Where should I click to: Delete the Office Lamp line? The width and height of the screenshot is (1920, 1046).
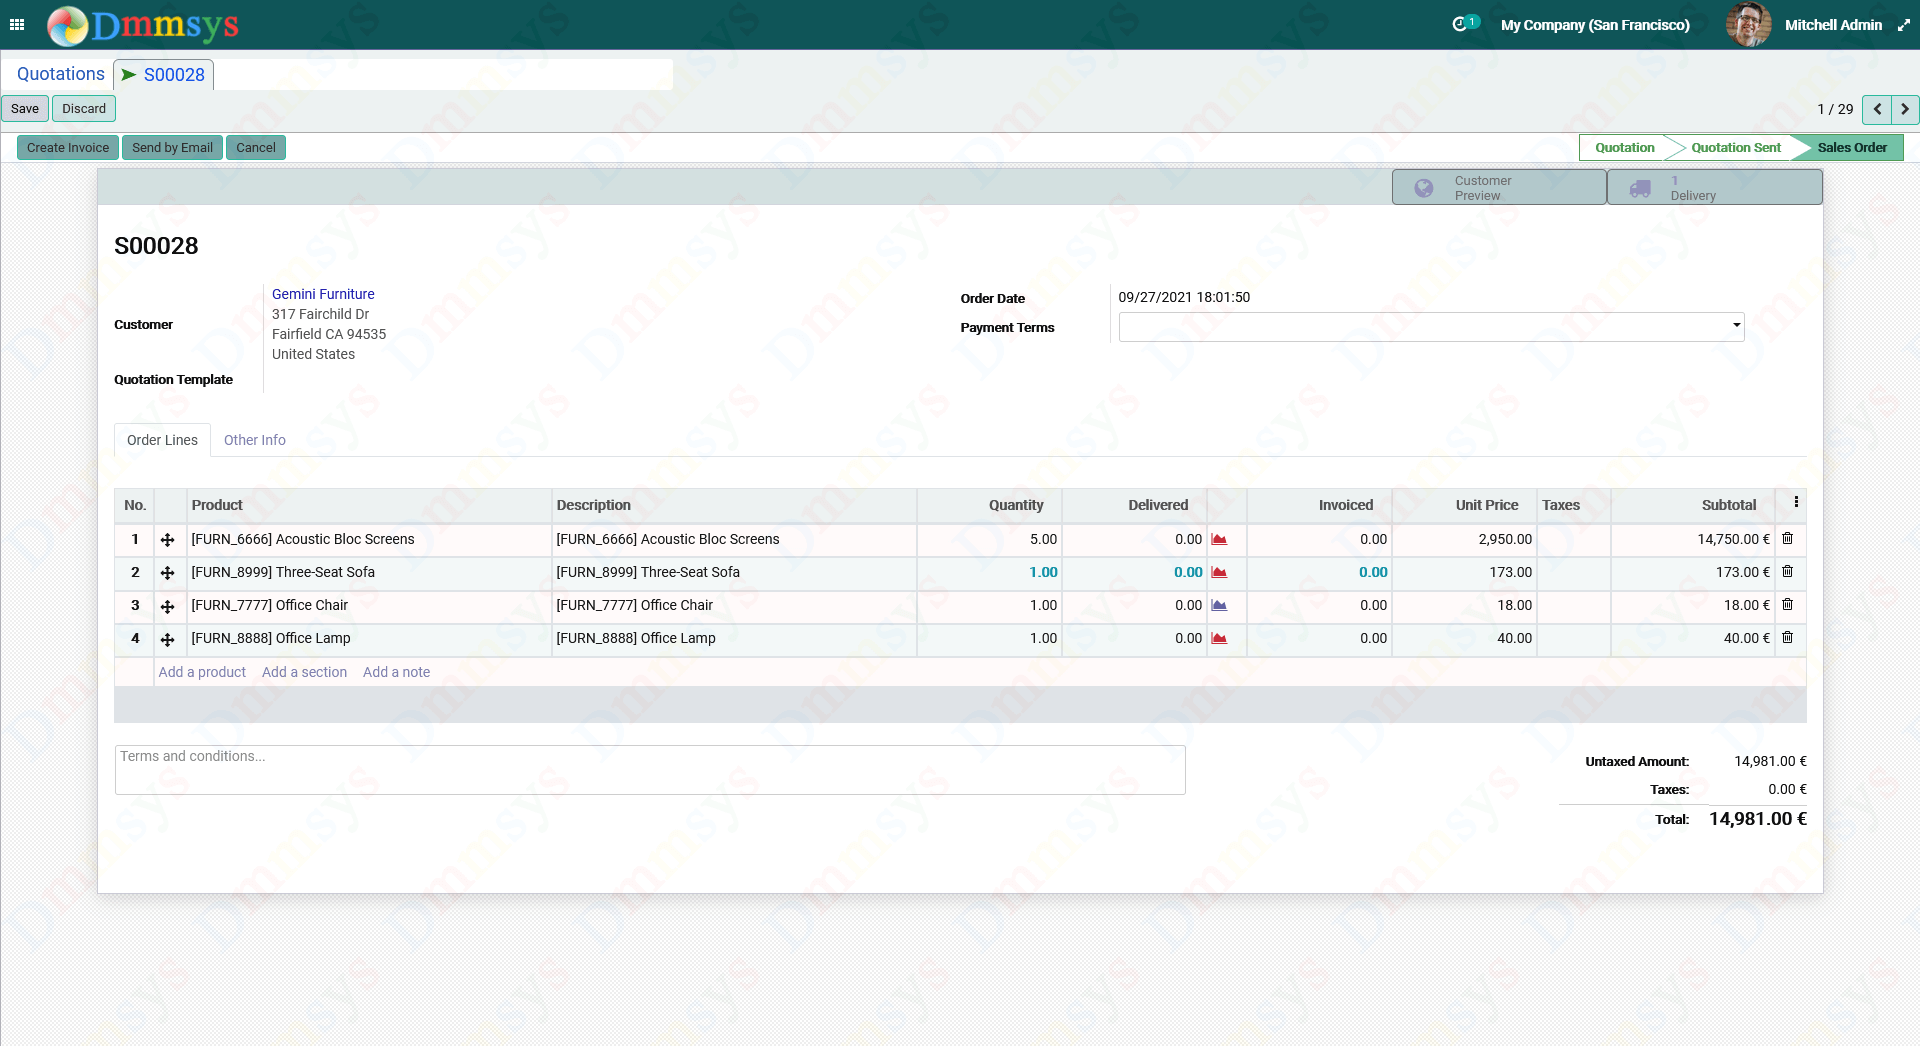click(1788, 637)
